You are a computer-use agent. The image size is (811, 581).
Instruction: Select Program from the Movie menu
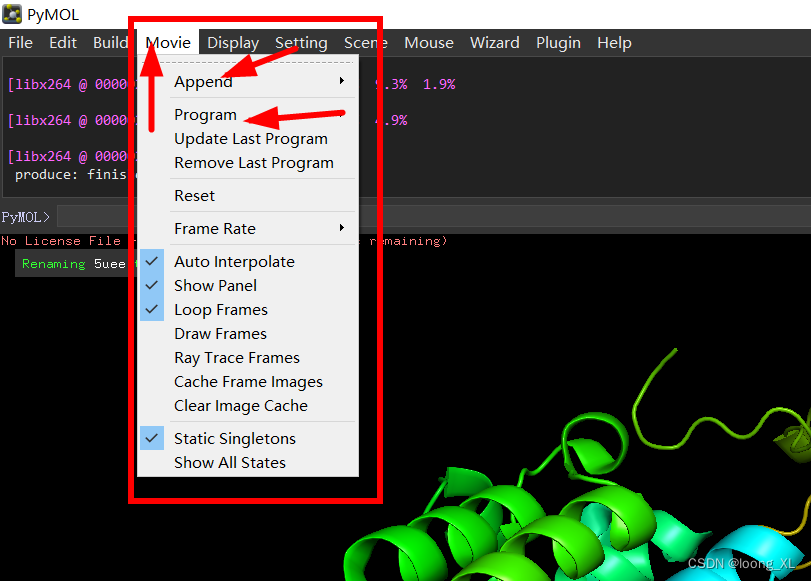point(205,114)
